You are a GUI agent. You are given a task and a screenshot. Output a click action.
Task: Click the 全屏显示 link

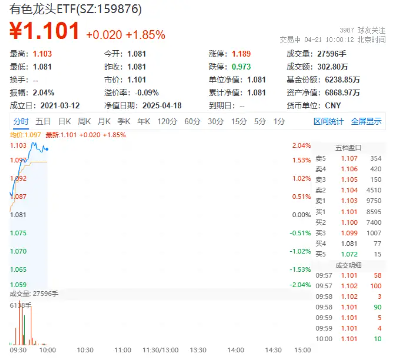pos(366,122)
